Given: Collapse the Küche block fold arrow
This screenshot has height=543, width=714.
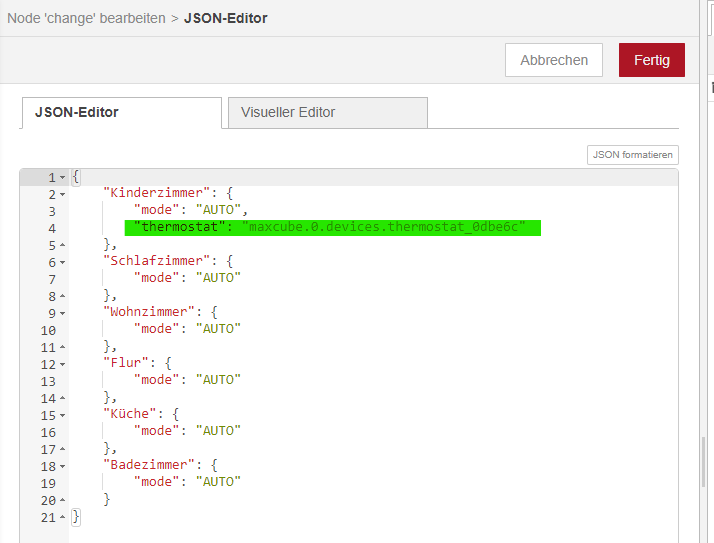Looking at the screenshot, I should (x=62, y=415).
